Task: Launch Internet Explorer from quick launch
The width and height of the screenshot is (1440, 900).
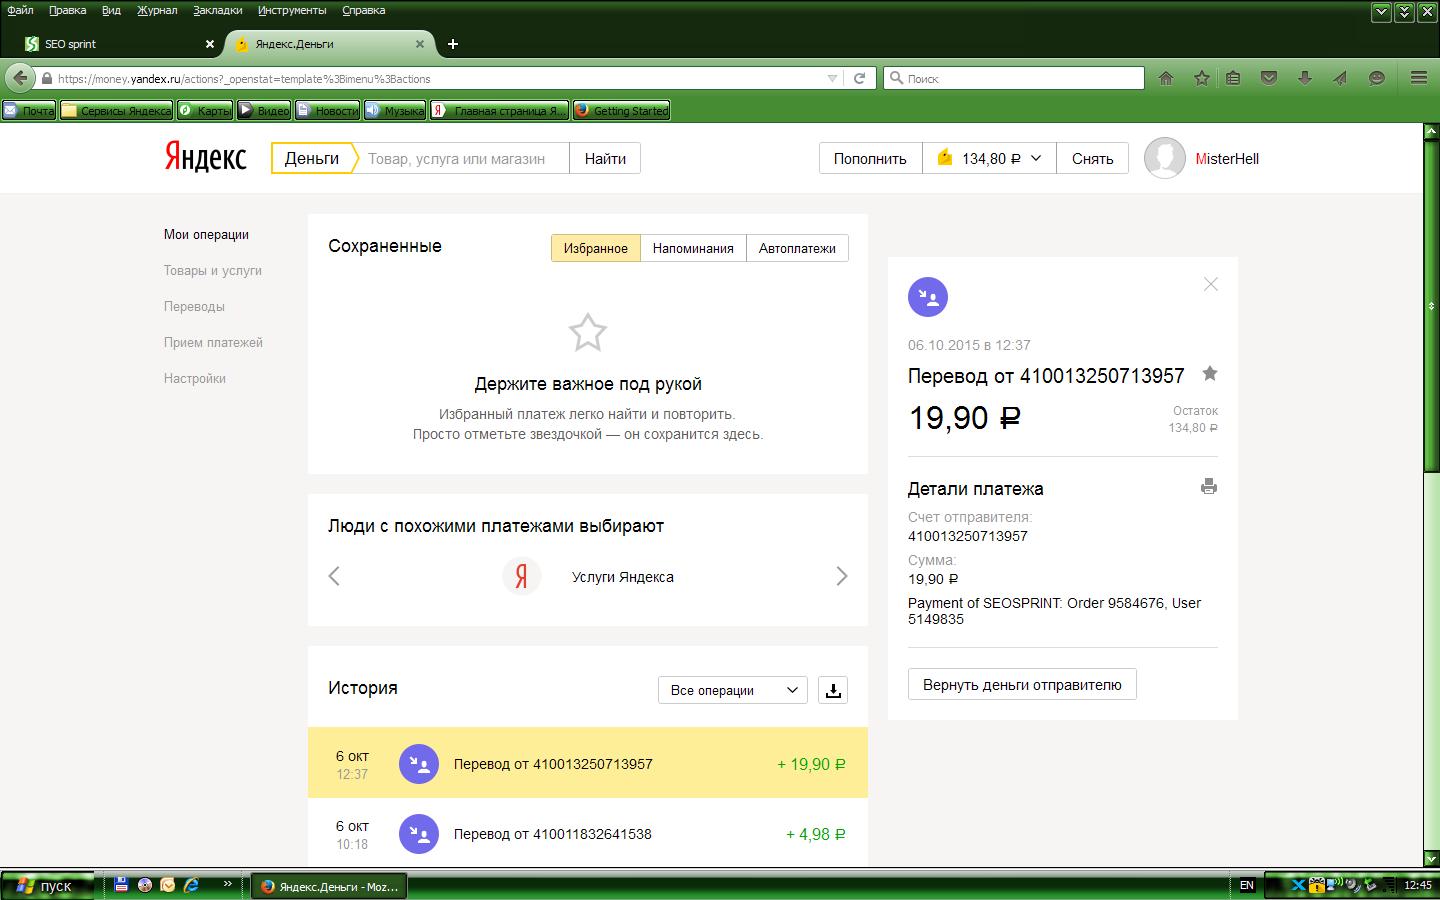Action: click(191, 885)
